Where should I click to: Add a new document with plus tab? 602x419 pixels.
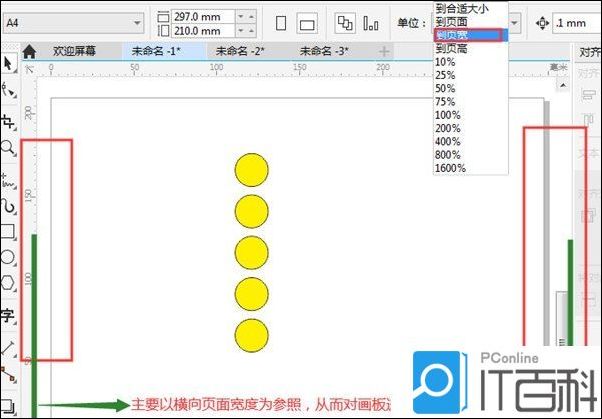[x=384, y=51]
